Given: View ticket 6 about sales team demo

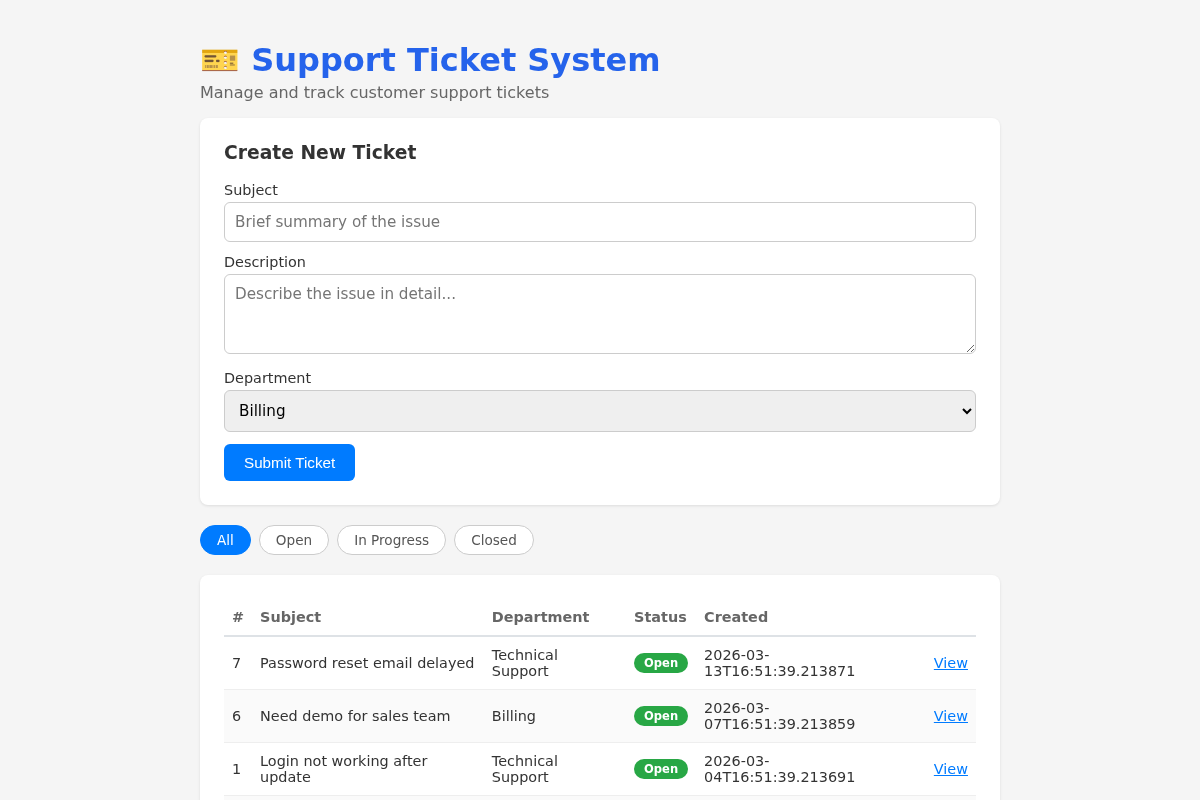Looking at the screenshot, I should coord(950,715).
